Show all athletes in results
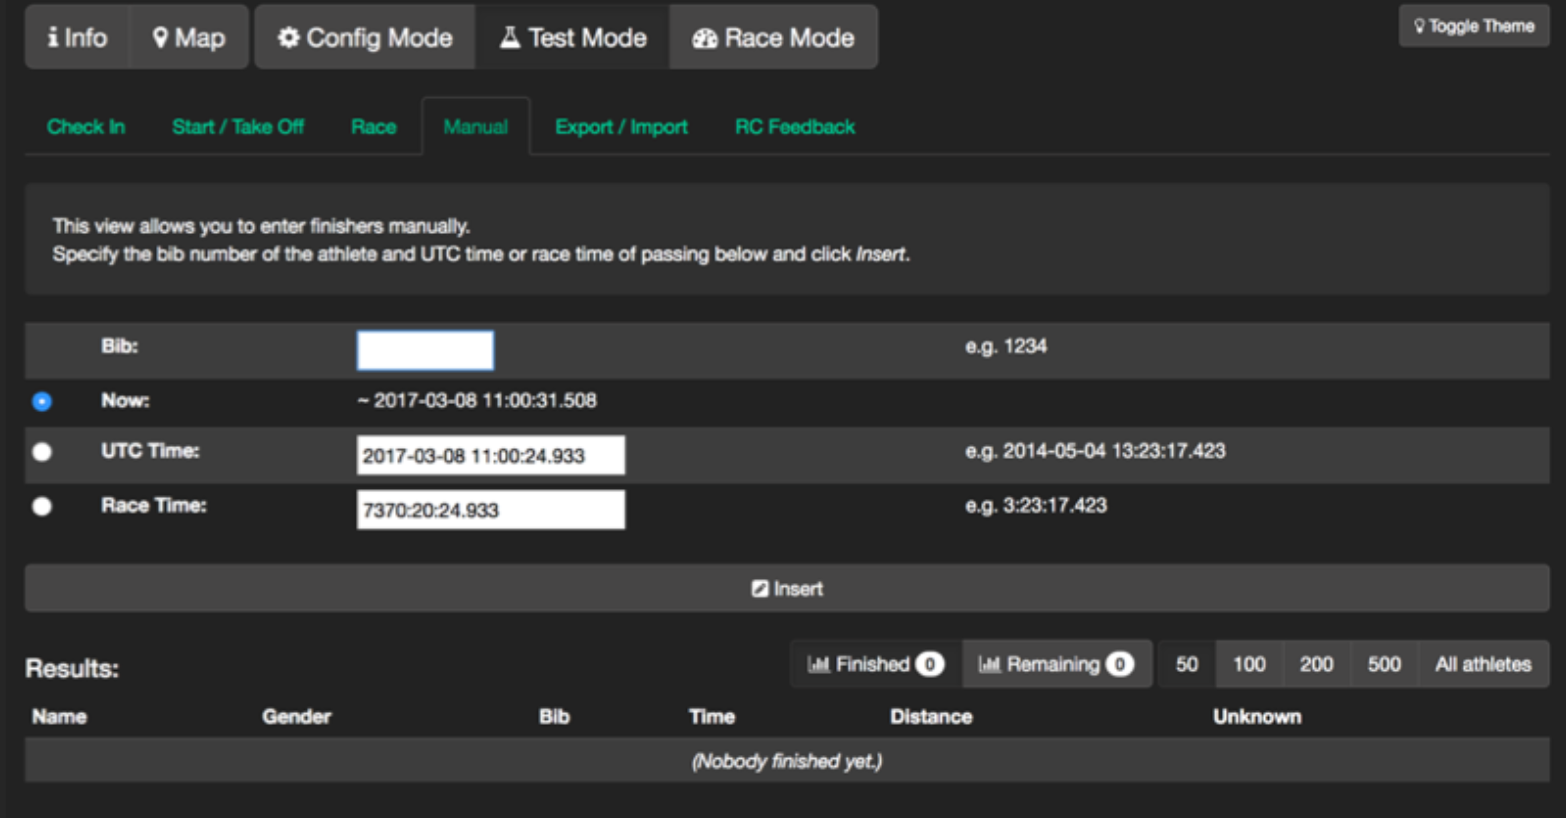1566x818 pixels. [x=1483, y=664]
